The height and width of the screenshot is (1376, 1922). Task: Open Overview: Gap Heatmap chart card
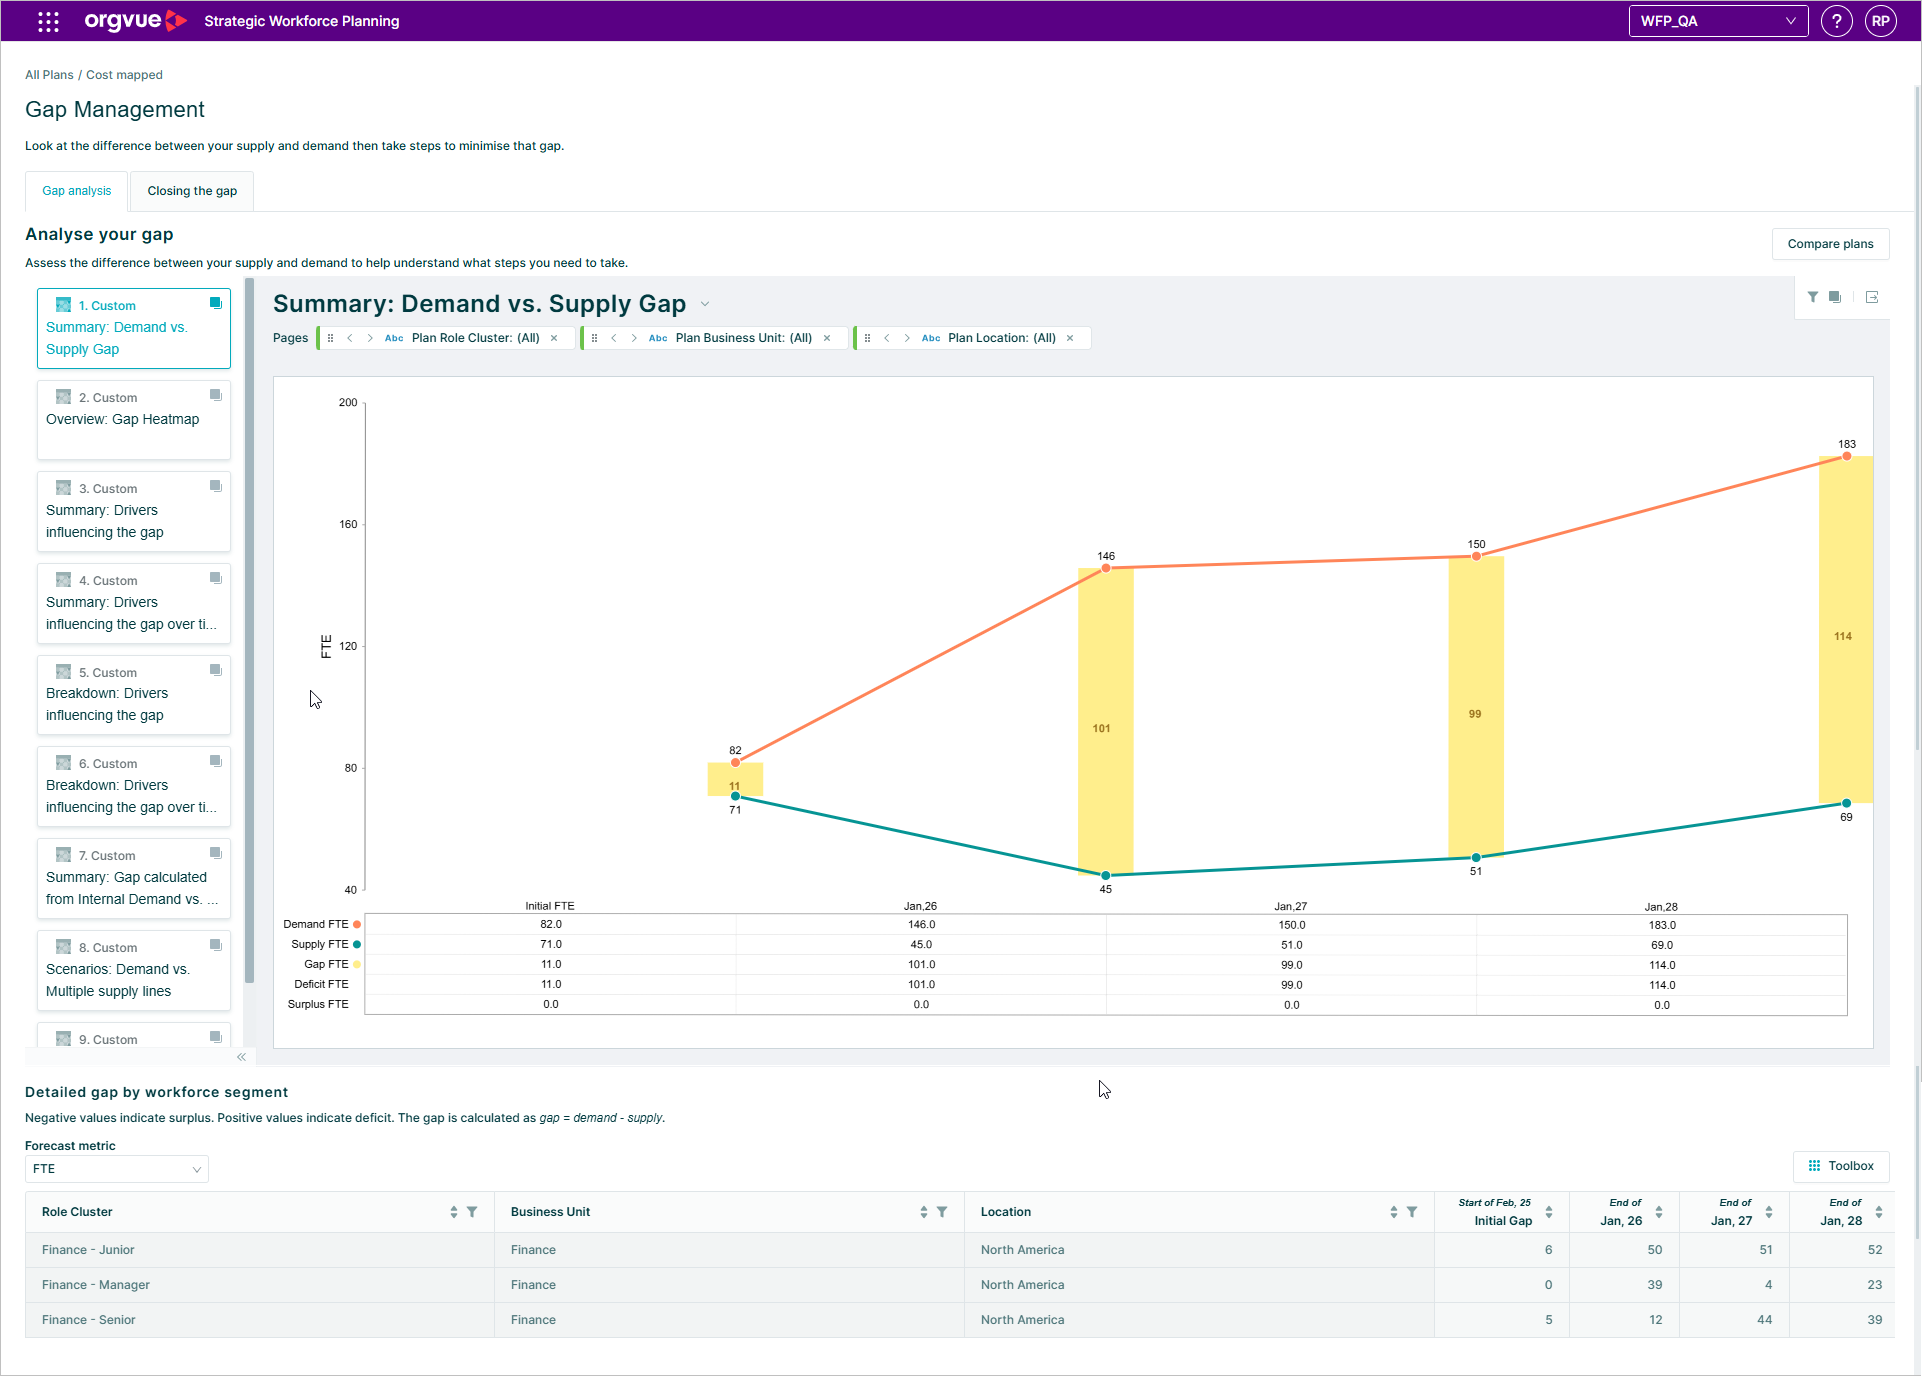(x=134, y=420)
